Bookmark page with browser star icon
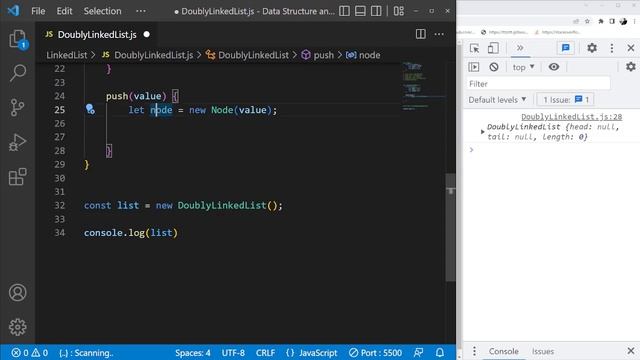640x360 pixels. click(587, 21)
